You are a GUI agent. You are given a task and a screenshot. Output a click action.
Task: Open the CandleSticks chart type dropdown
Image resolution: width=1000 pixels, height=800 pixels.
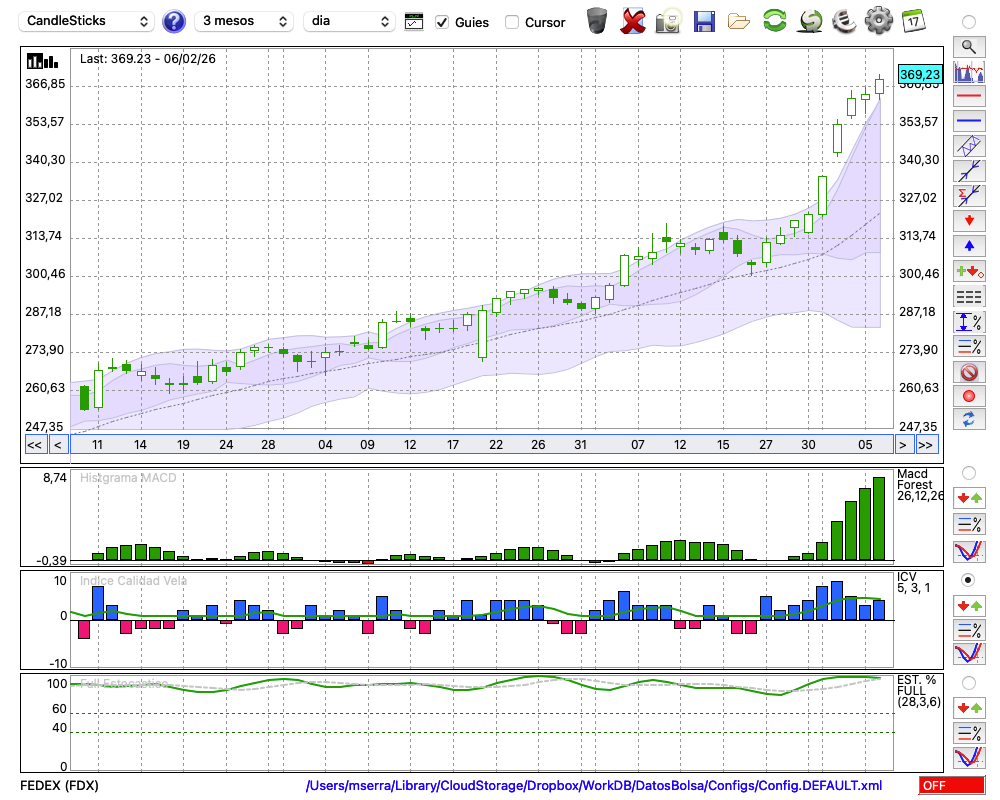pos(88,21)
